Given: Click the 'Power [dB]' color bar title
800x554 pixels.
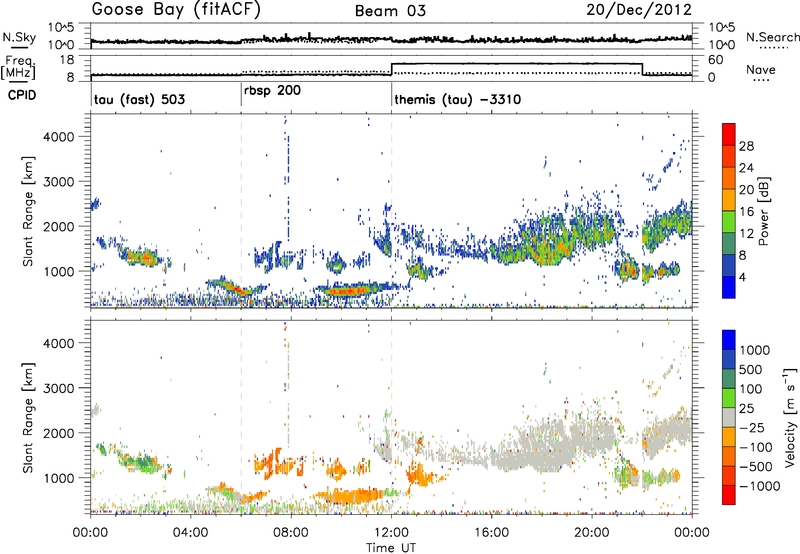Looking at the screenshot, I should (763, 211).
